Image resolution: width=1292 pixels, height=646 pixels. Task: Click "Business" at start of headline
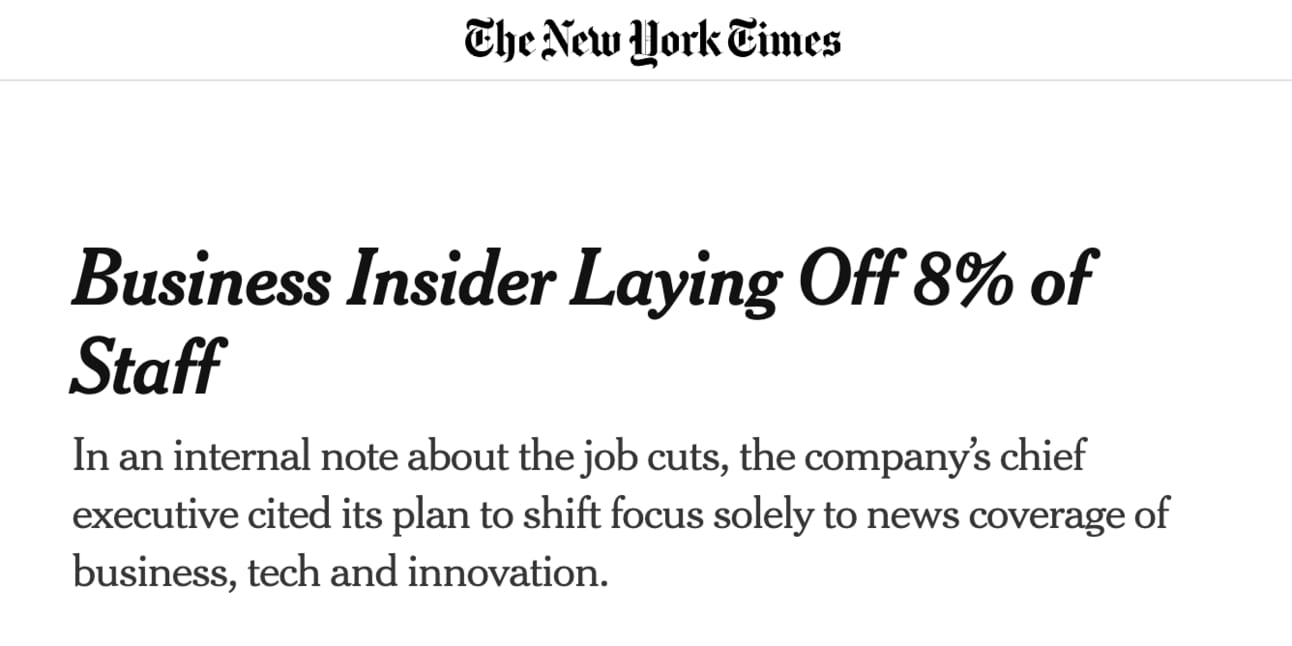click(201, 281)
